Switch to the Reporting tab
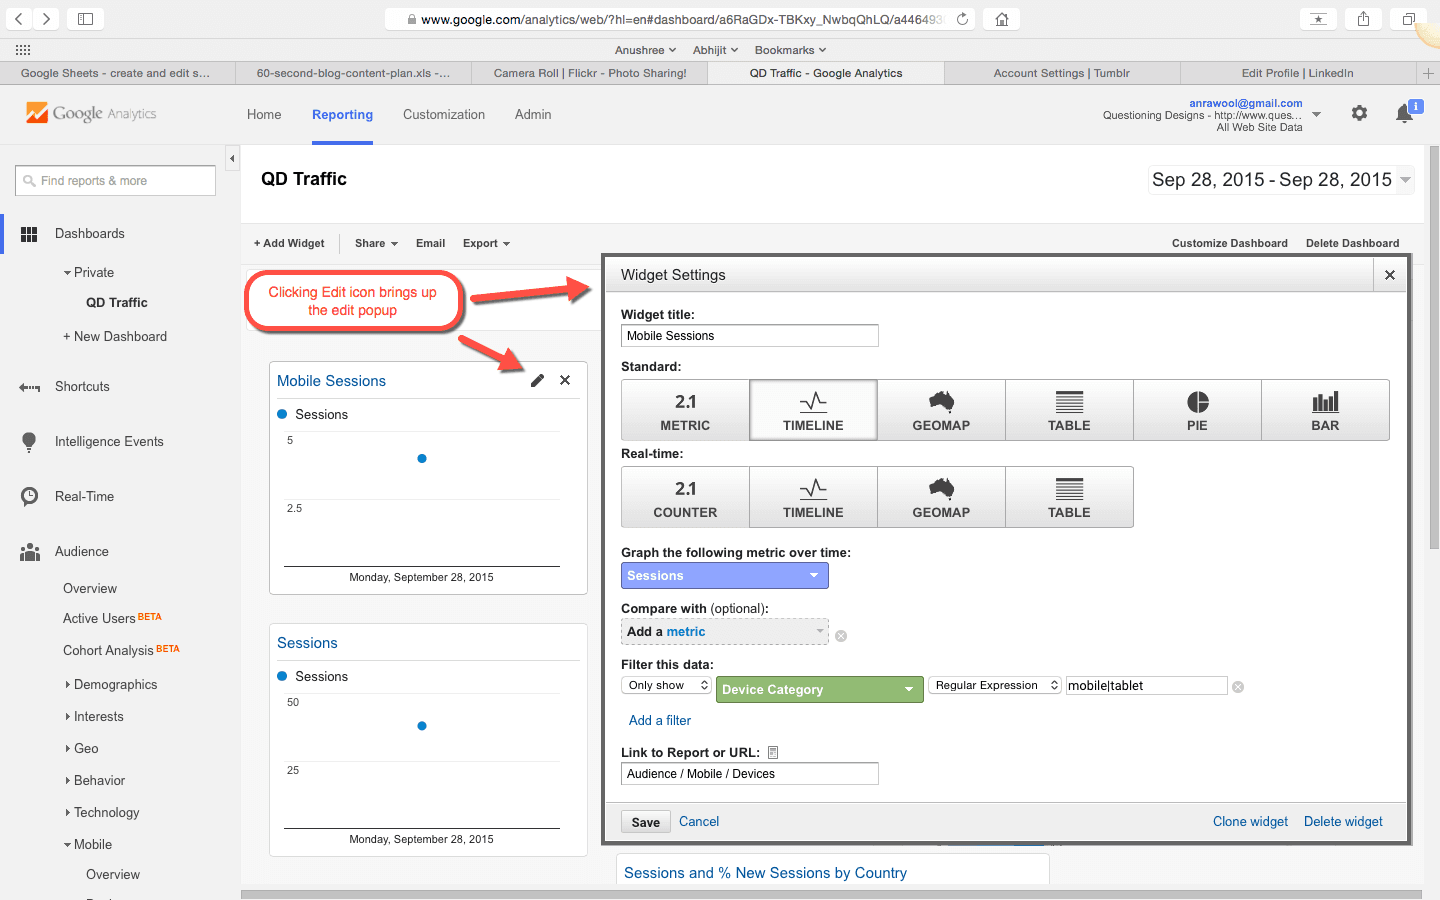The height and width of the screenshot is (900, 1440). [342, 115]
